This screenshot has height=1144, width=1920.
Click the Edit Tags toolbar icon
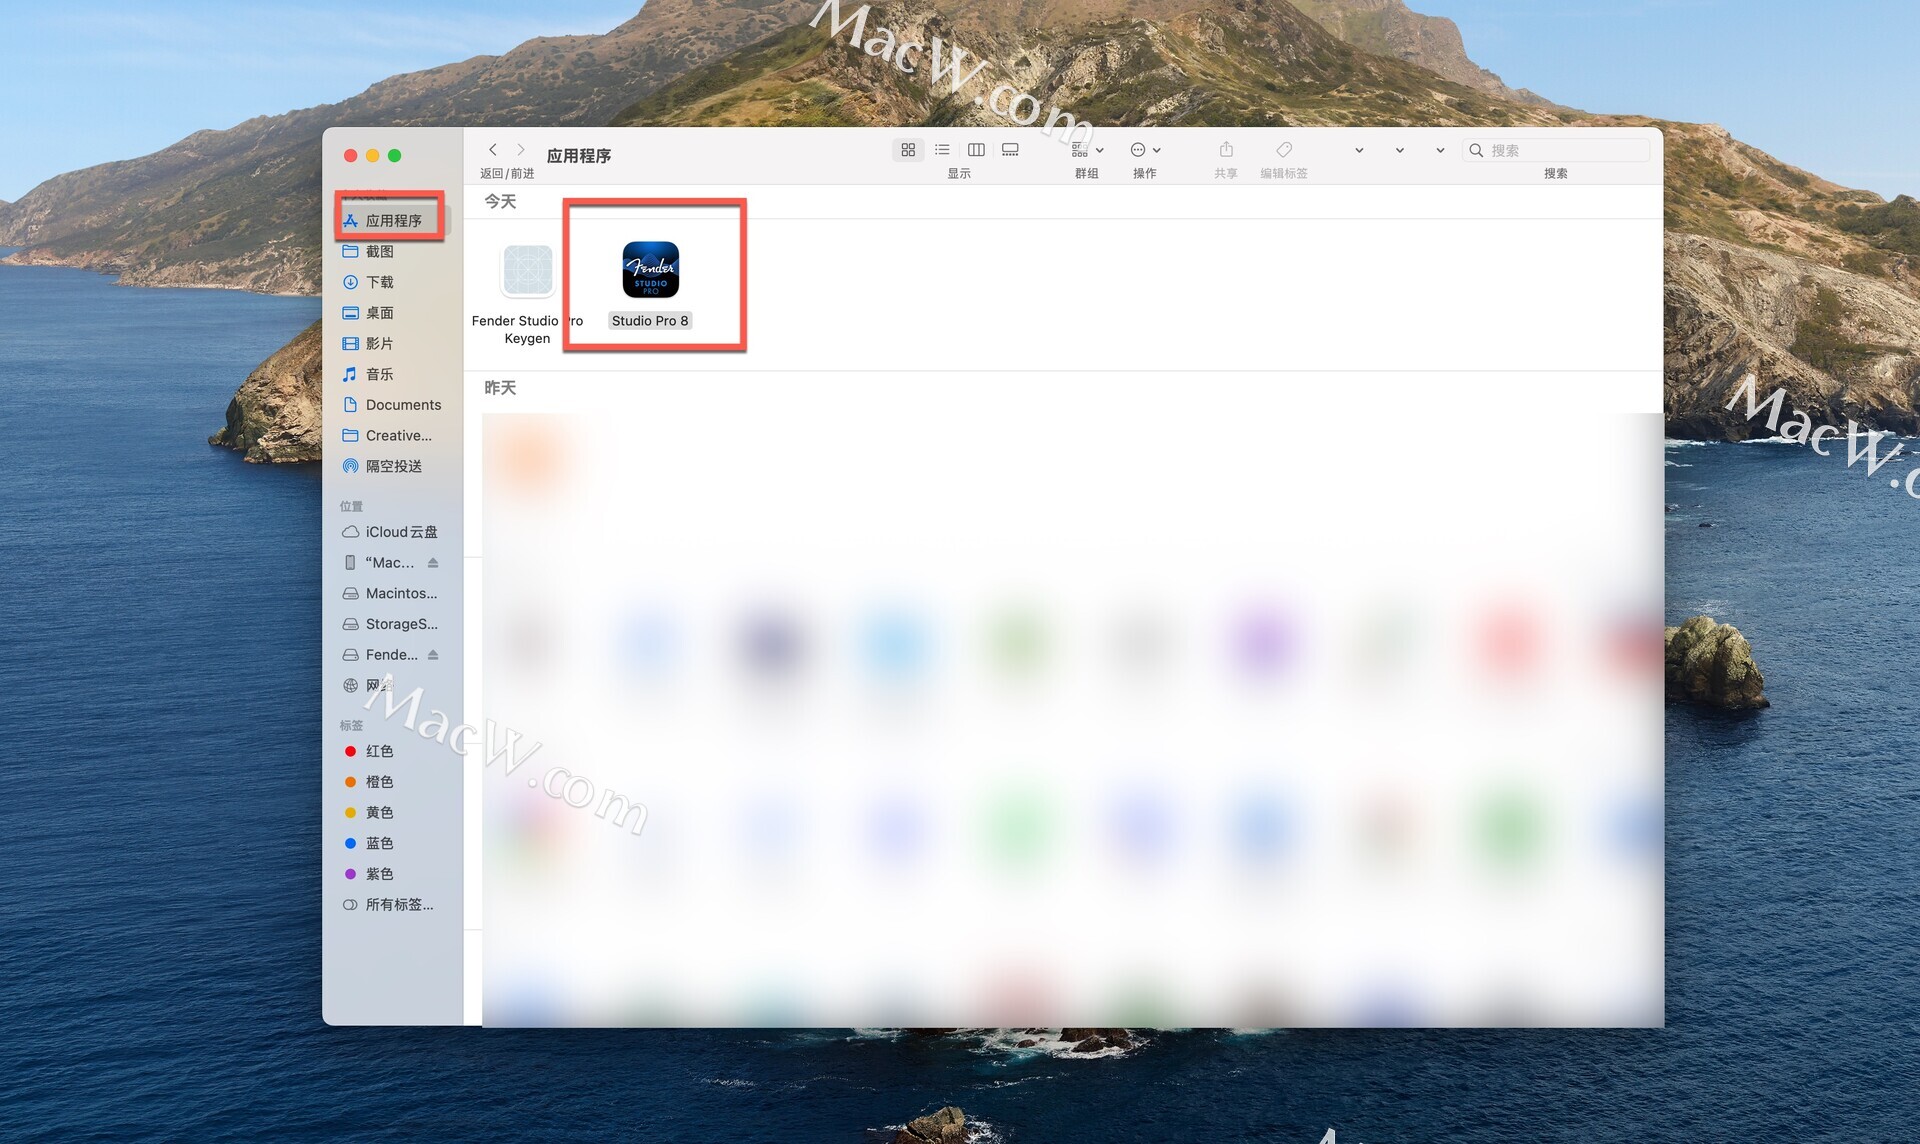[x=1284, y=150]
